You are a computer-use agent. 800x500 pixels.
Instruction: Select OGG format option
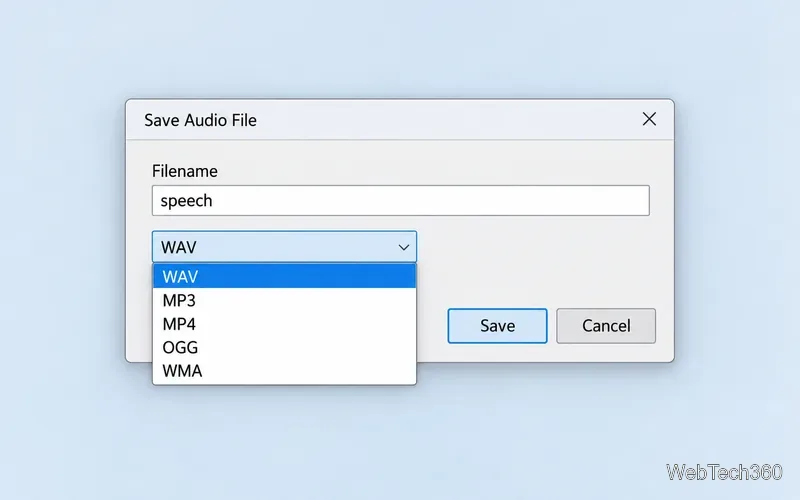pyautogui.click(x=284, y=347)
